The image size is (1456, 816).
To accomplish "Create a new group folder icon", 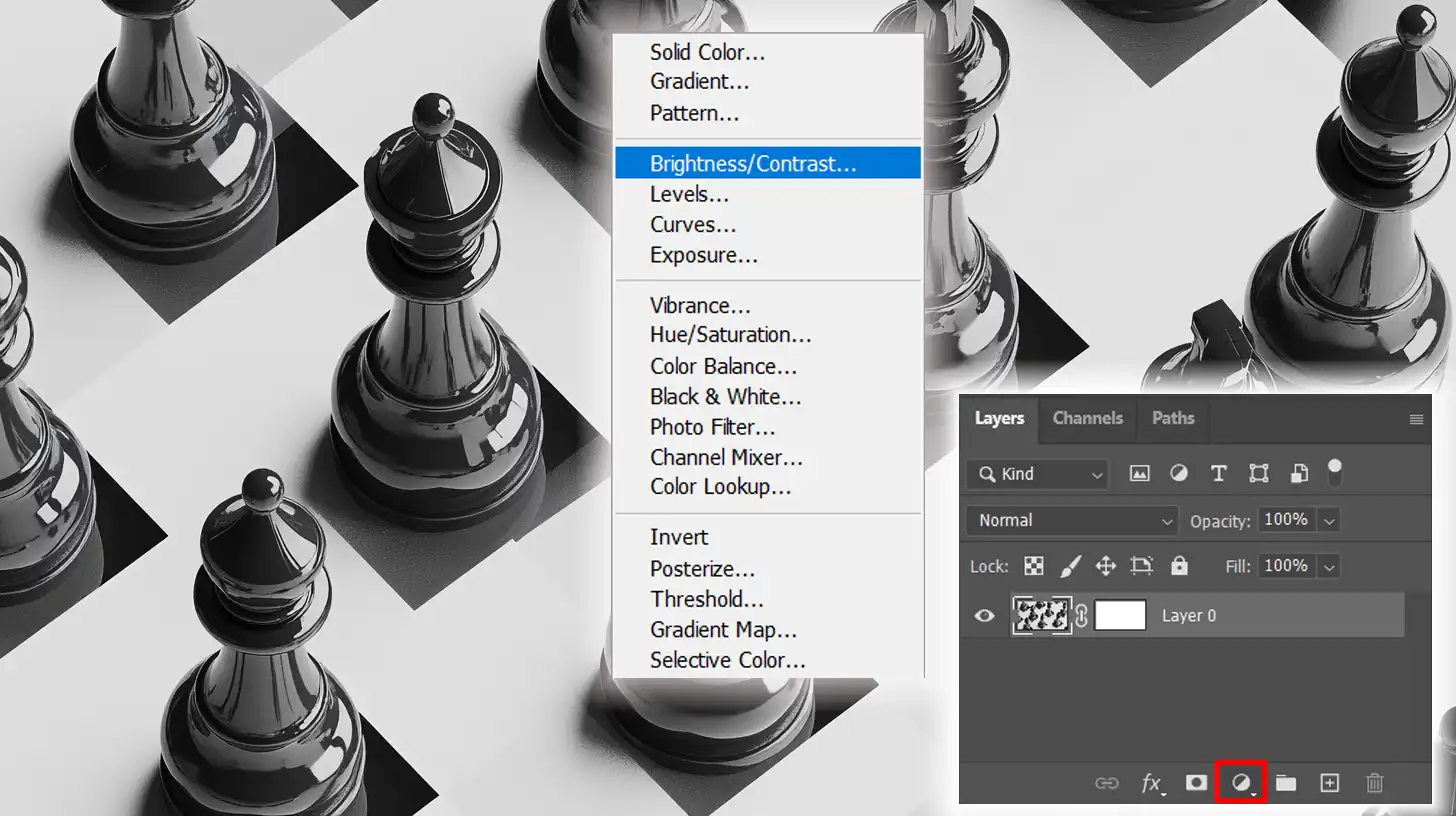I will click(x=1286, y=783).
